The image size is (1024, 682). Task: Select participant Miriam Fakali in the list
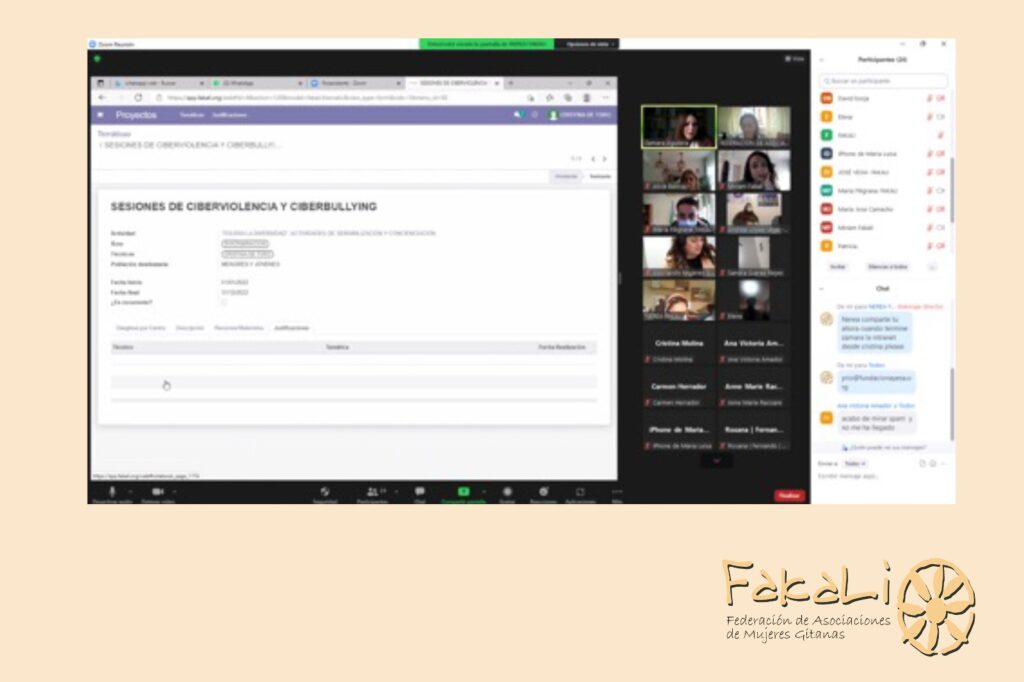883,227
